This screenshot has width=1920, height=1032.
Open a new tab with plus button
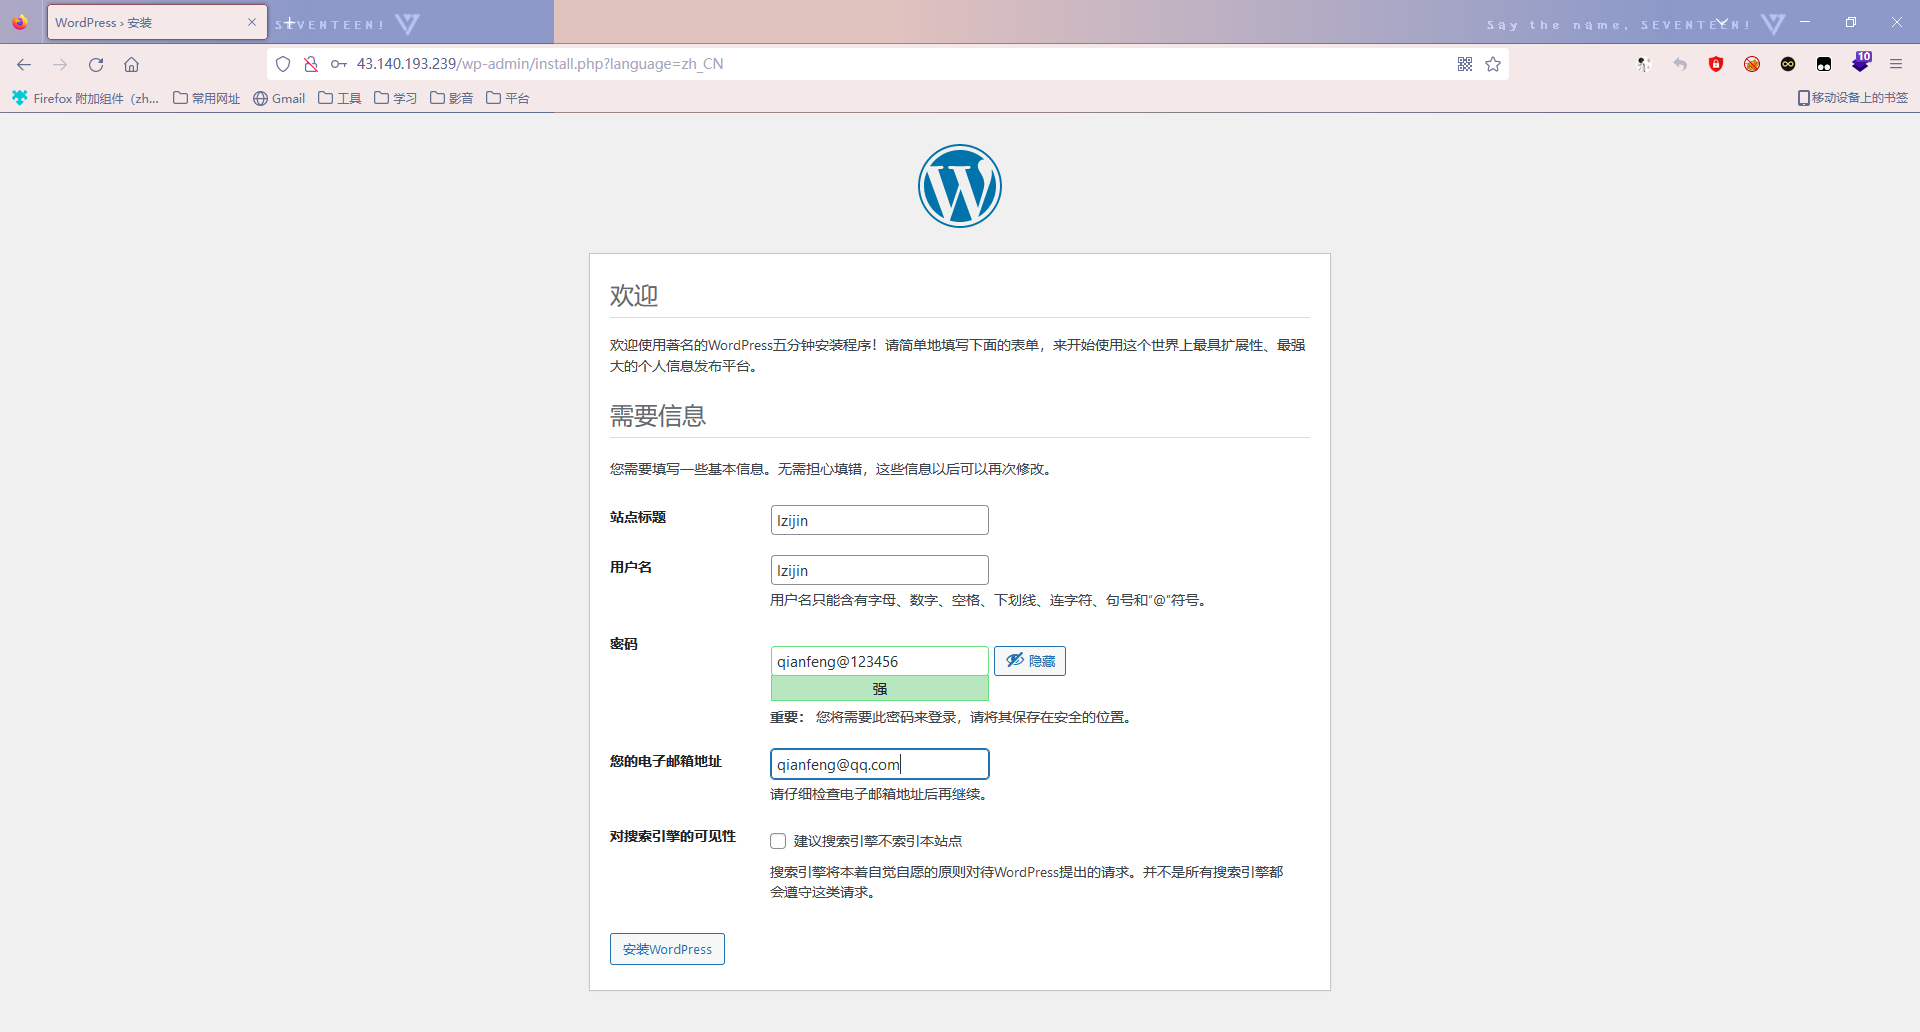pos(289,22)
